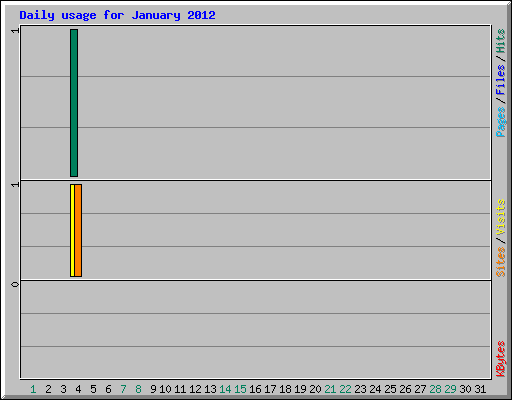The width and height of the screenshot is (512, 400).
Task: Click day label 29 on the x-axis
Action: 450,389
